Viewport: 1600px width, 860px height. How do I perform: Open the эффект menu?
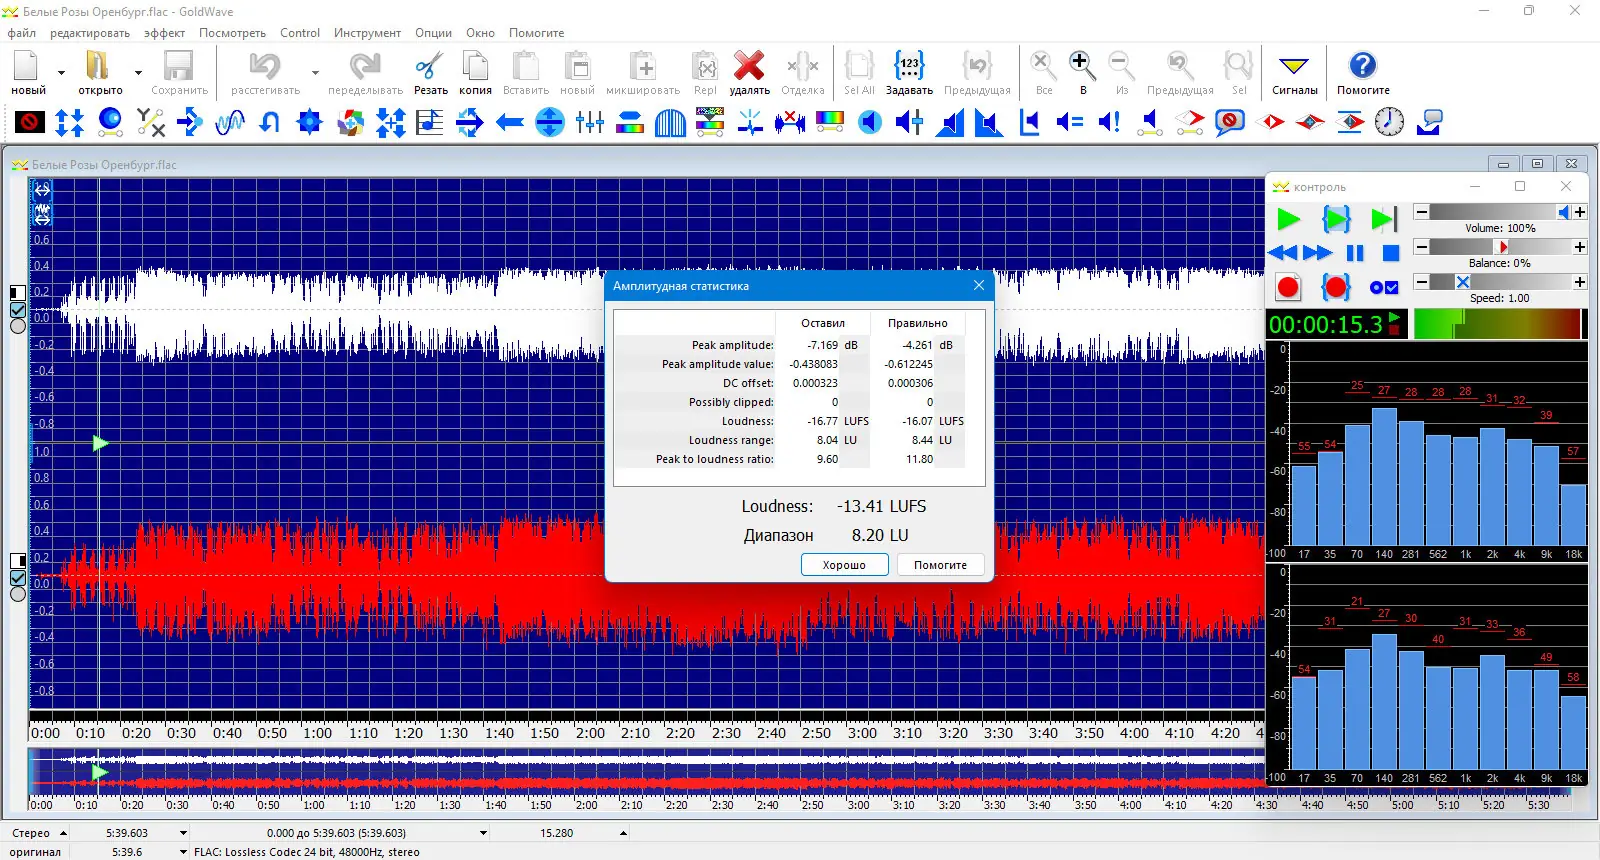click(164, 33)
